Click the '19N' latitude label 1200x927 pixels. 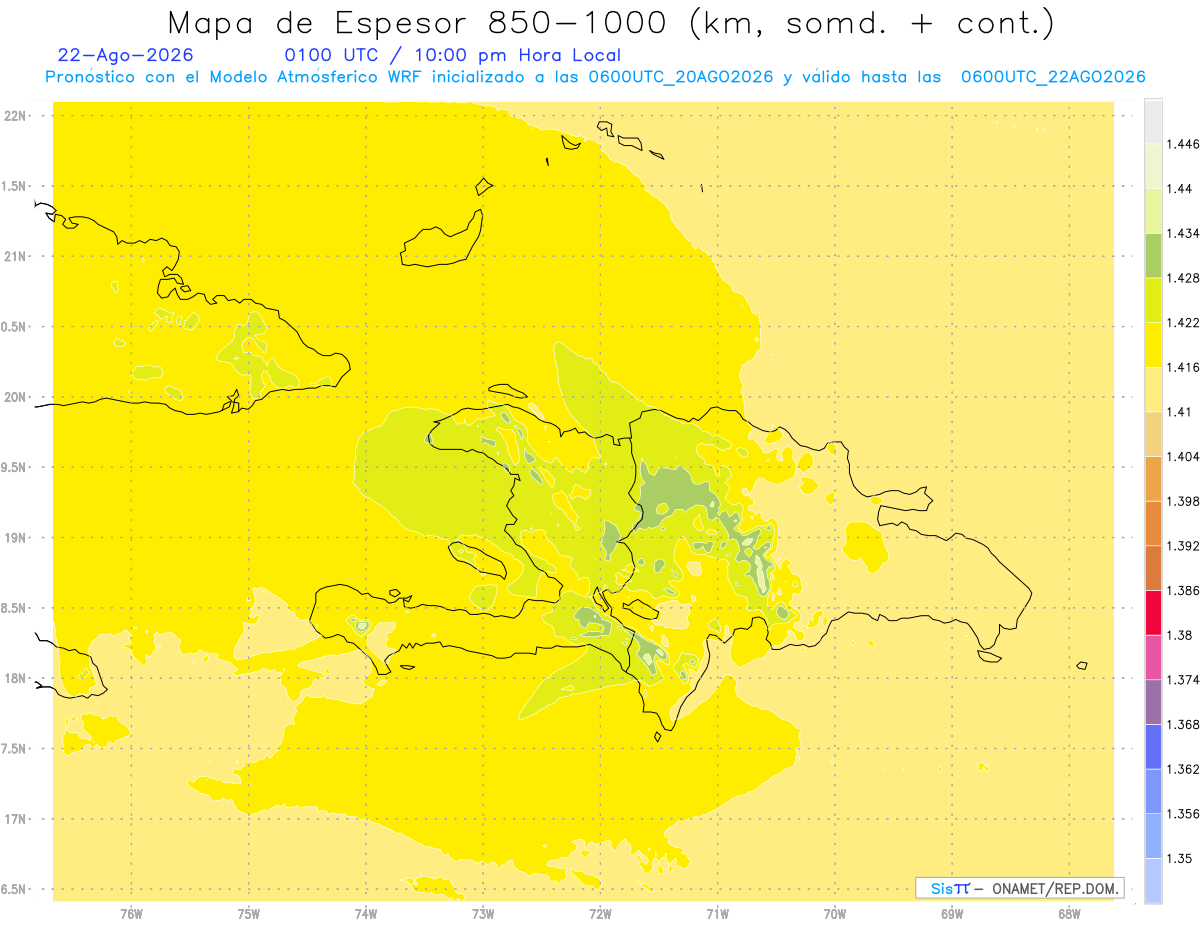15,538
